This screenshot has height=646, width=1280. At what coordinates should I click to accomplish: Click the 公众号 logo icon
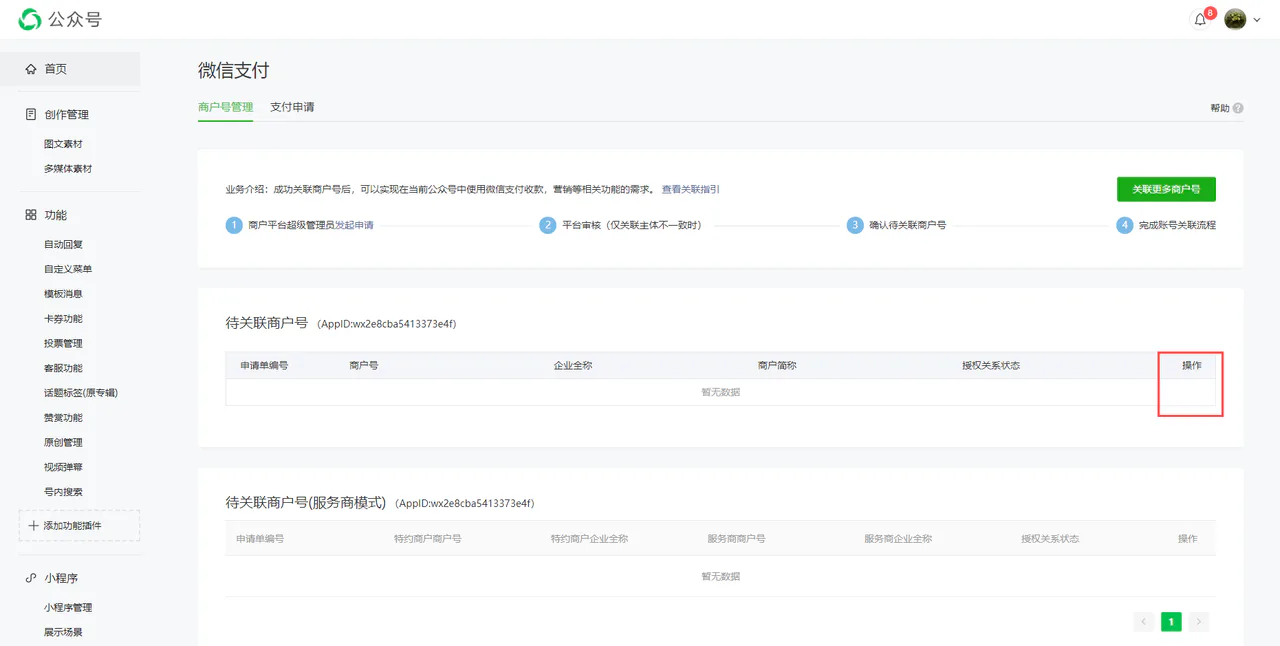pyautogui.click(x=30, y=20)
